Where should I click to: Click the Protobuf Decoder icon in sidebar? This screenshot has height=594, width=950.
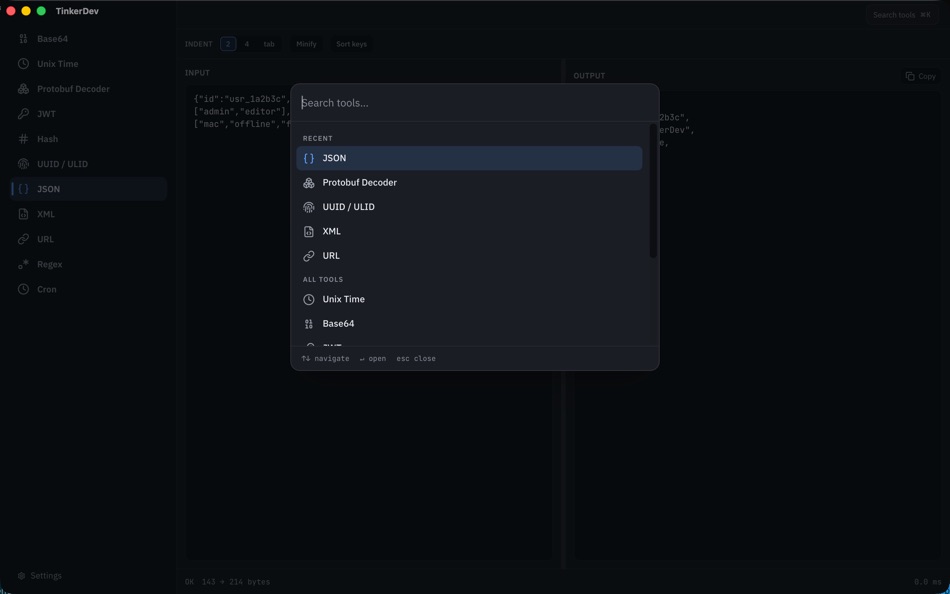23,89
